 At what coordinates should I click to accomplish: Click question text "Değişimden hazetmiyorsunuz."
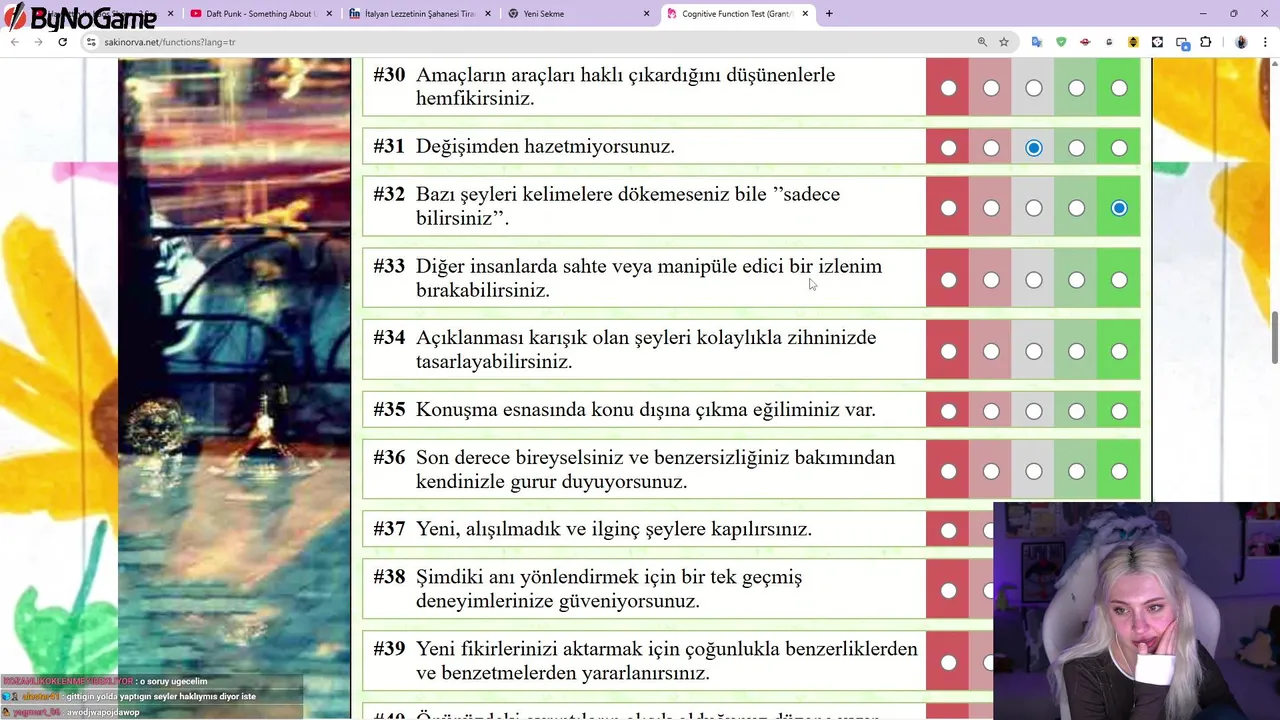tap(545, 147)
